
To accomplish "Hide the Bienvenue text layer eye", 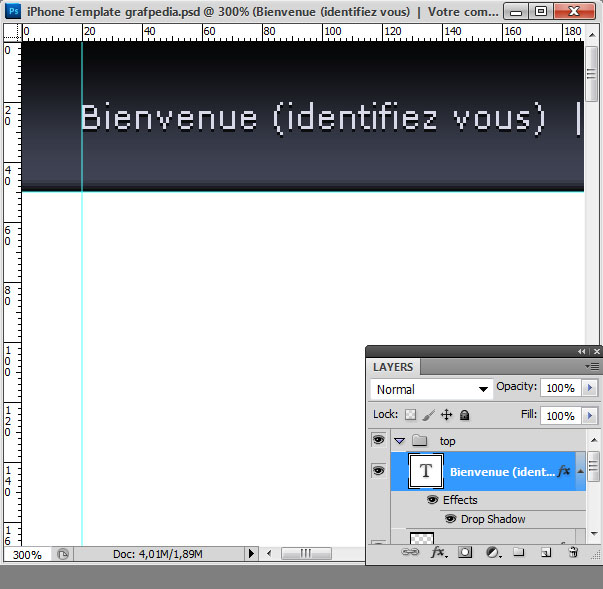I will click(379, 471).
